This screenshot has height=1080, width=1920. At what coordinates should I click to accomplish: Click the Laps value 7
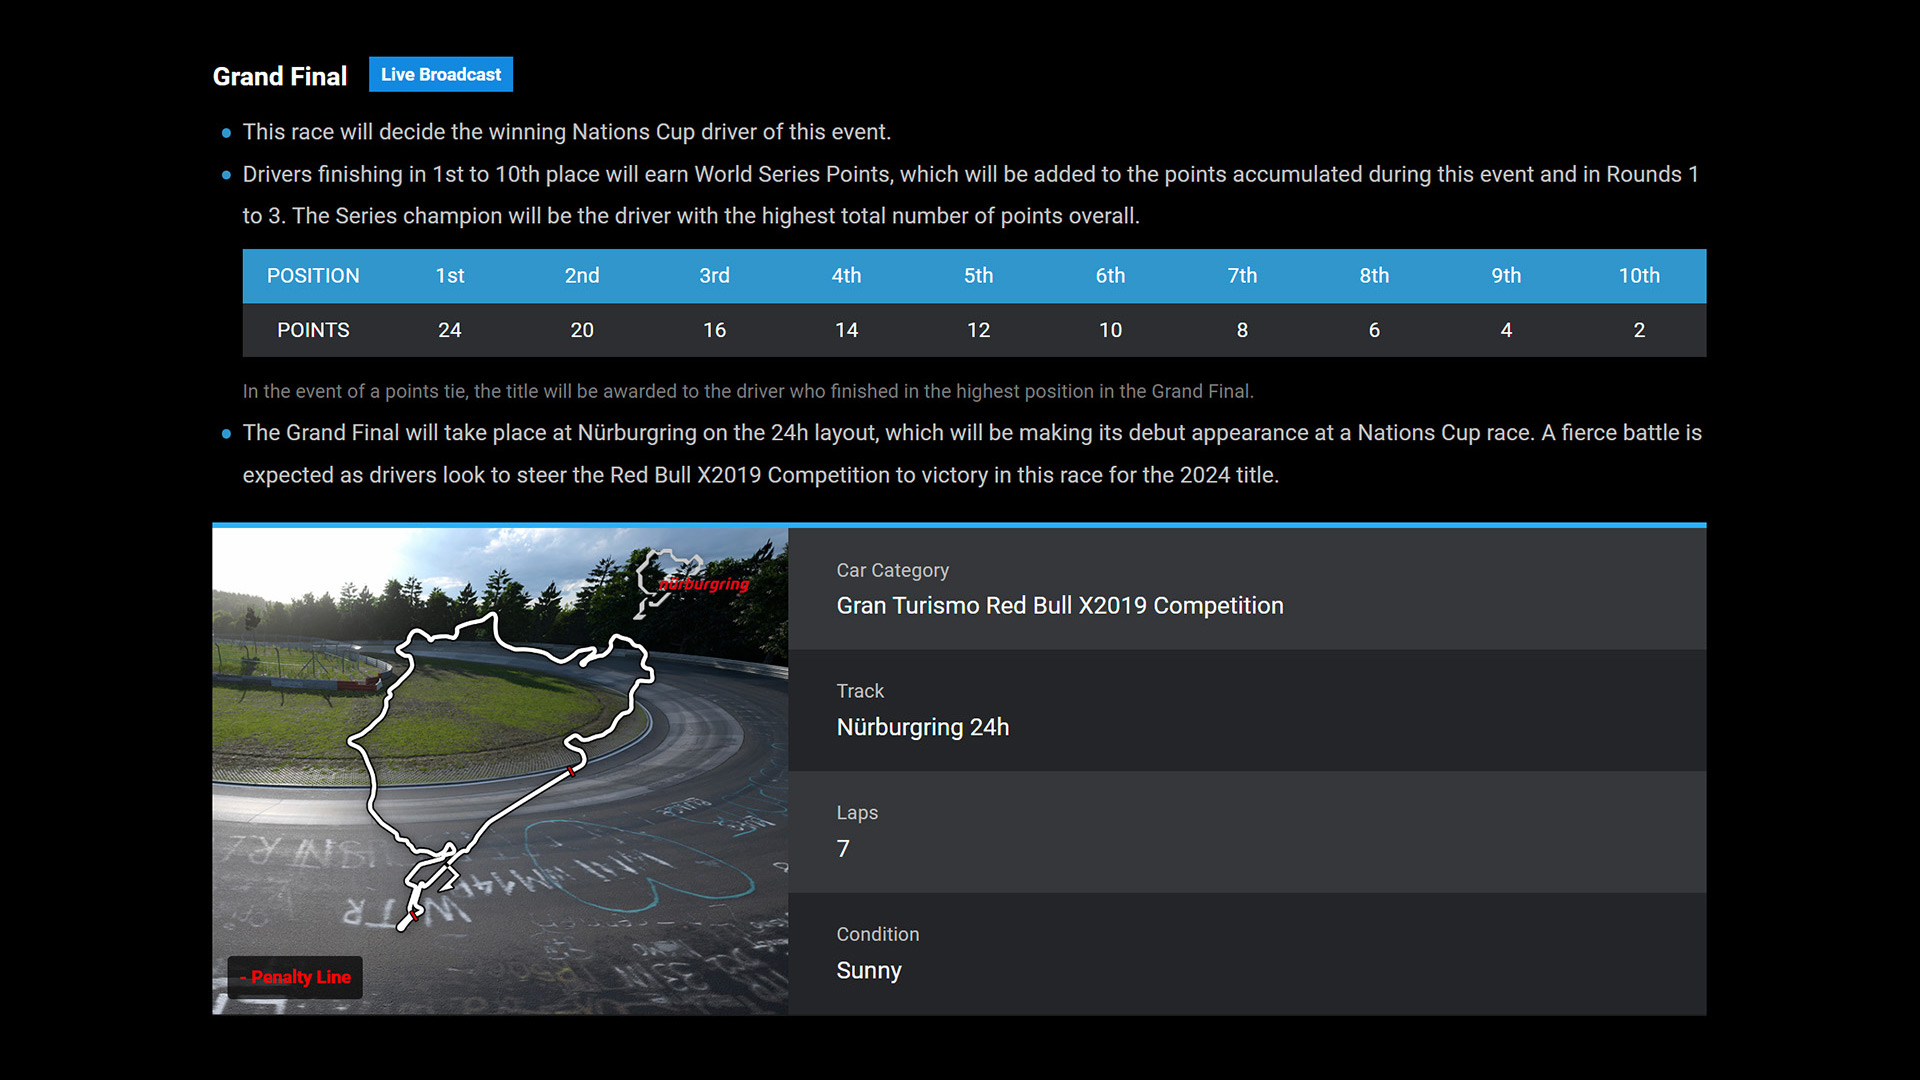pyautogui.click(x=843, y=849)
